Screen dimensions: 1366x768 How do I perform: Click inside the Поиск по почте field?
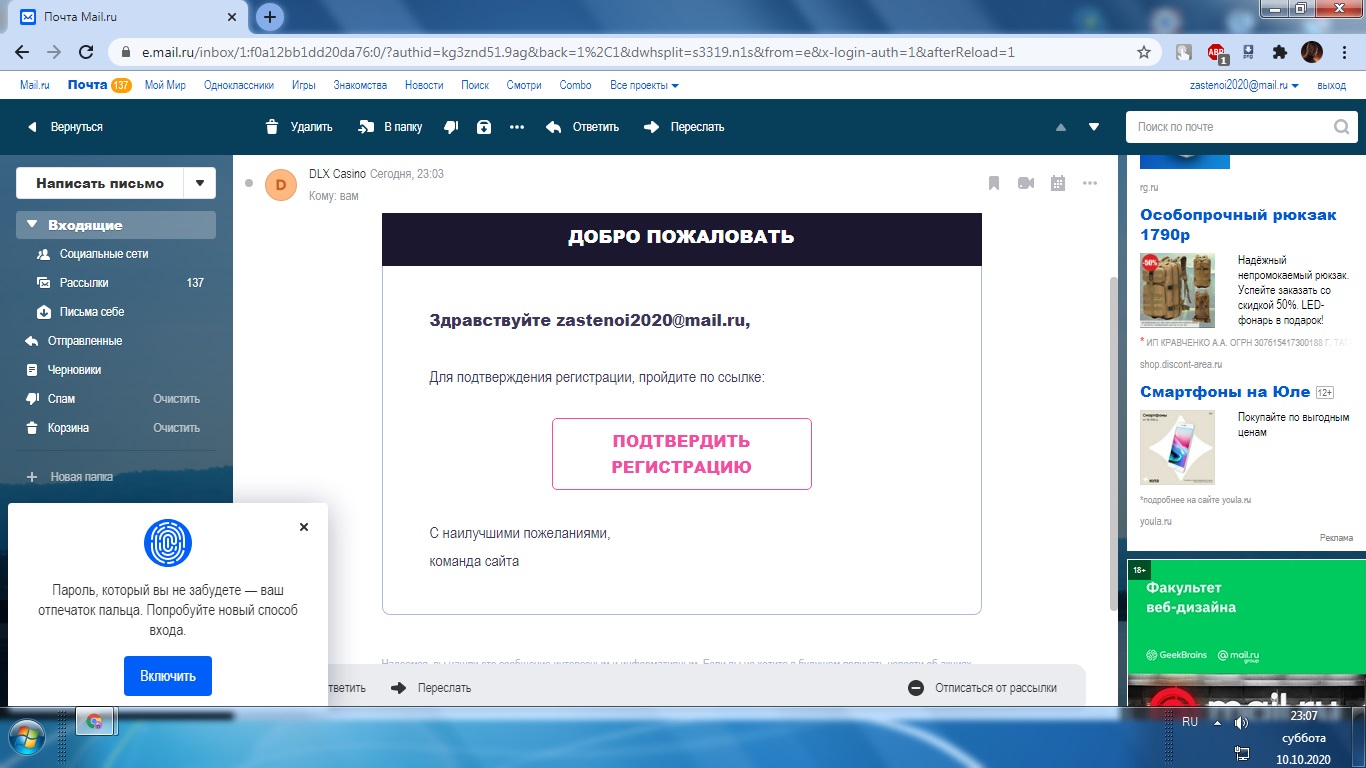tap(1231, 127)
